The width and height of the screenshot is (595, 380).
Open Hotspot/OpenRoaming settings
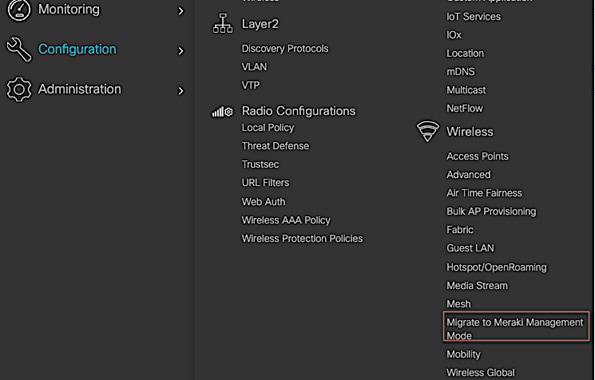(x=497, y=267)
